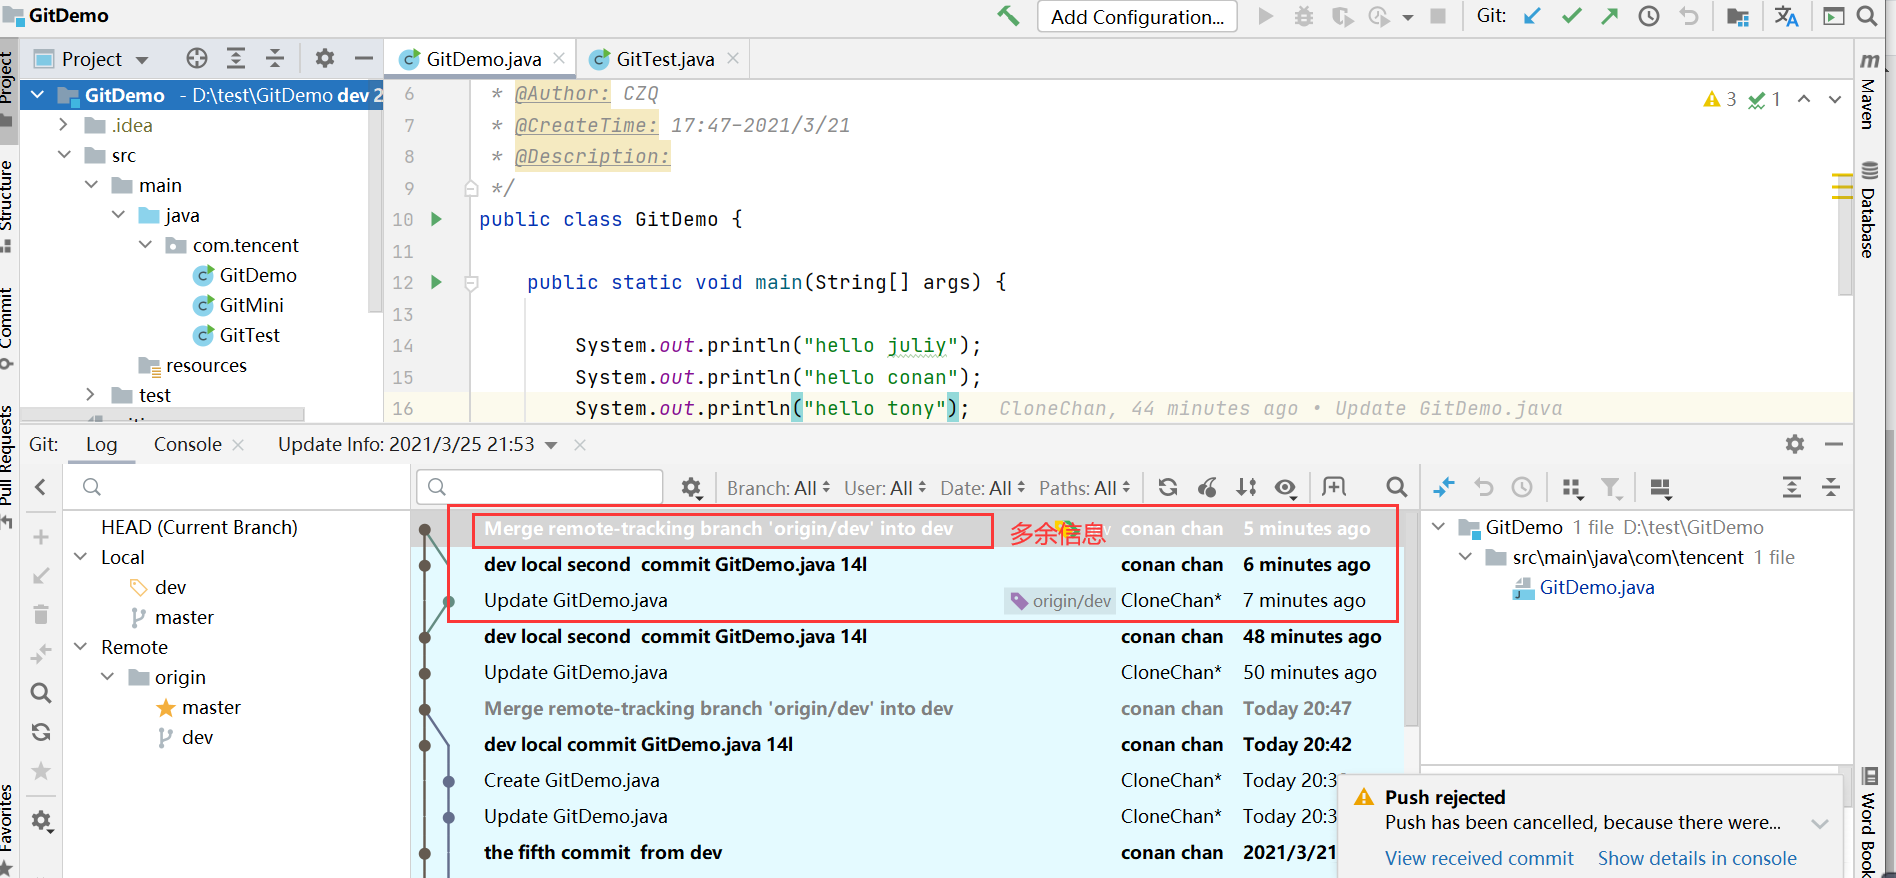The height and width of the screenshot is (878, 1896).
Task: Expand the test folder
Action: [x=91, y=395]
